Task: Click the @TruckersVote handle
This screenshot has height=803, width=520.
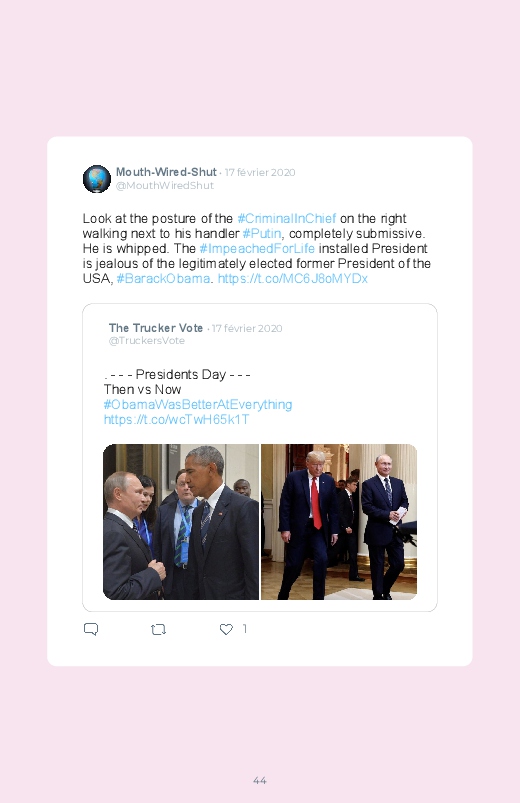Action: pyautogui.click(x=147, y=341)
